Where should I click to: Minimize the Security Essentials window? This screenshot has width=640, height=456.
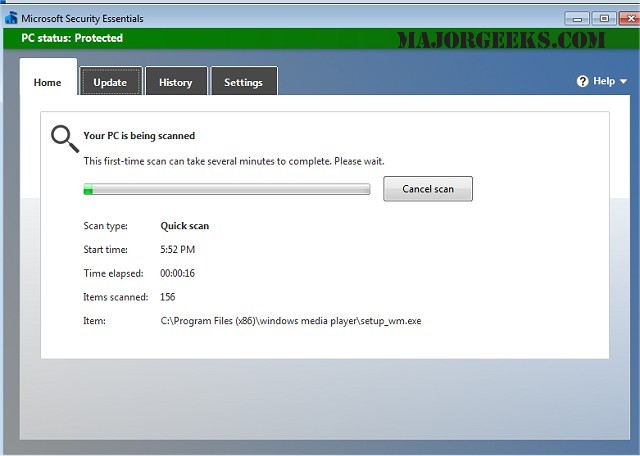tap(577, 19)
